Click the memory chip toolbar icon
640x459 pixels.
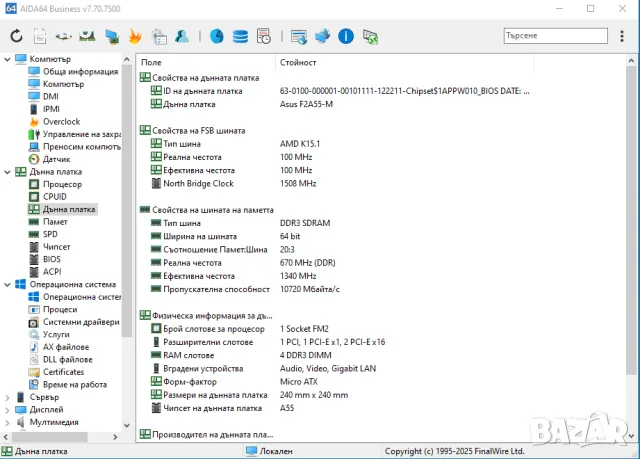point(87,36)
